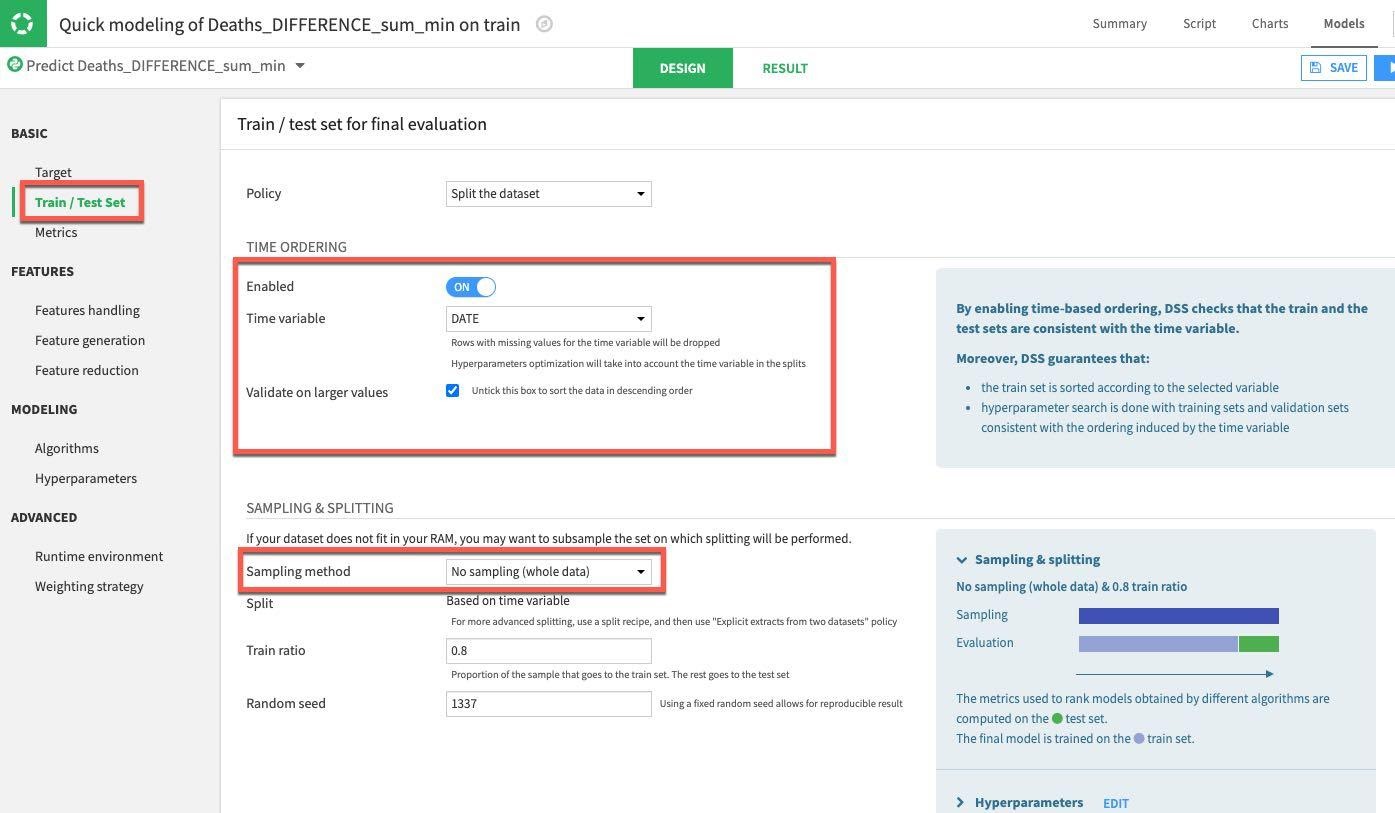Open the Script tab
The width and height of the screenshot is (1395, 813).
[x=1199, y=23]
